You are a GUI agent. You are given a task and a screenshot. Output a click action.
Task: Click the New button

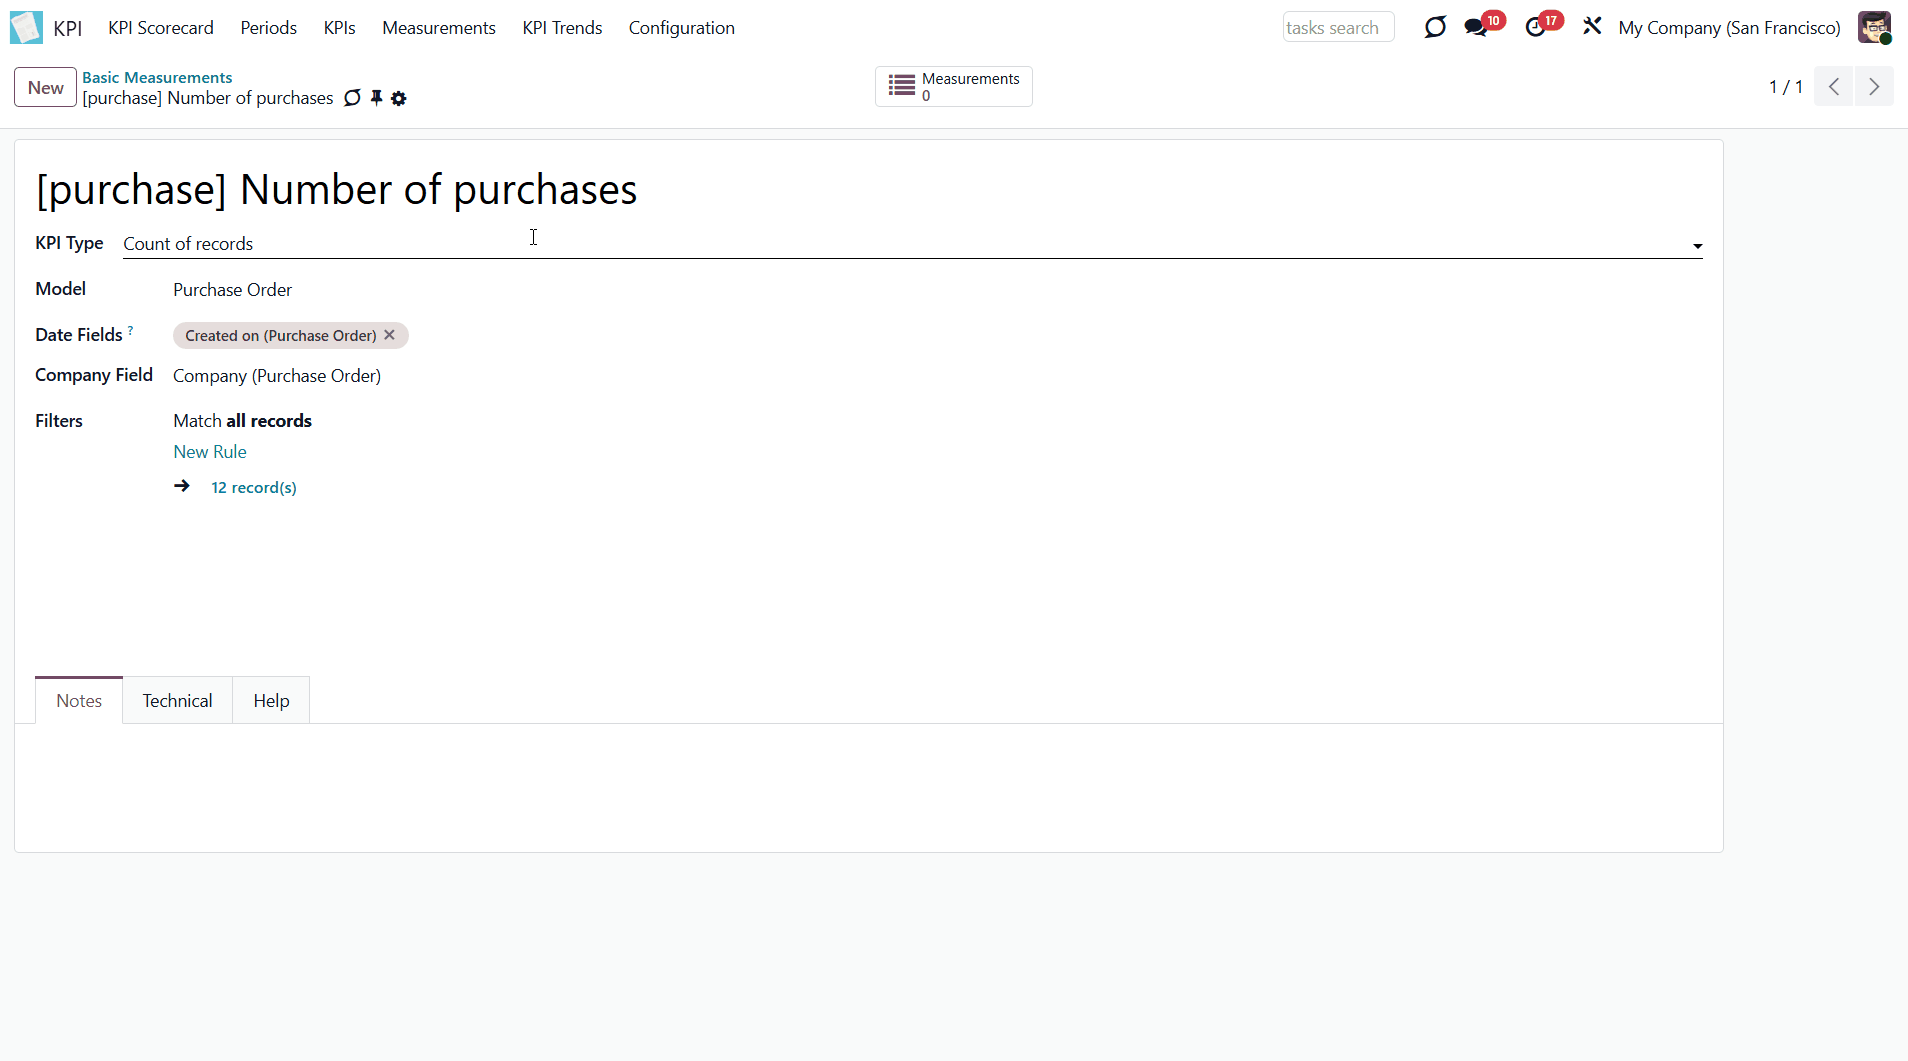click(45, 87)
